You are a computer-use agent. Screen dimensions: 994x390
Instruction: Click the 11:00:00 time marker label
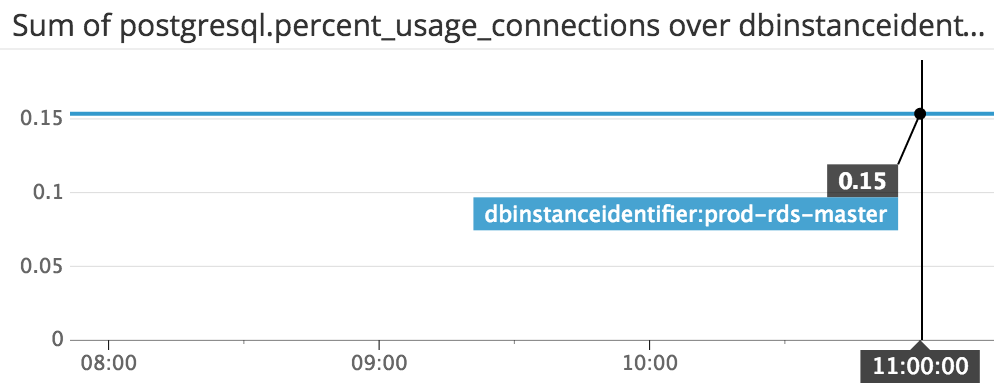click(x=920, y=367)
